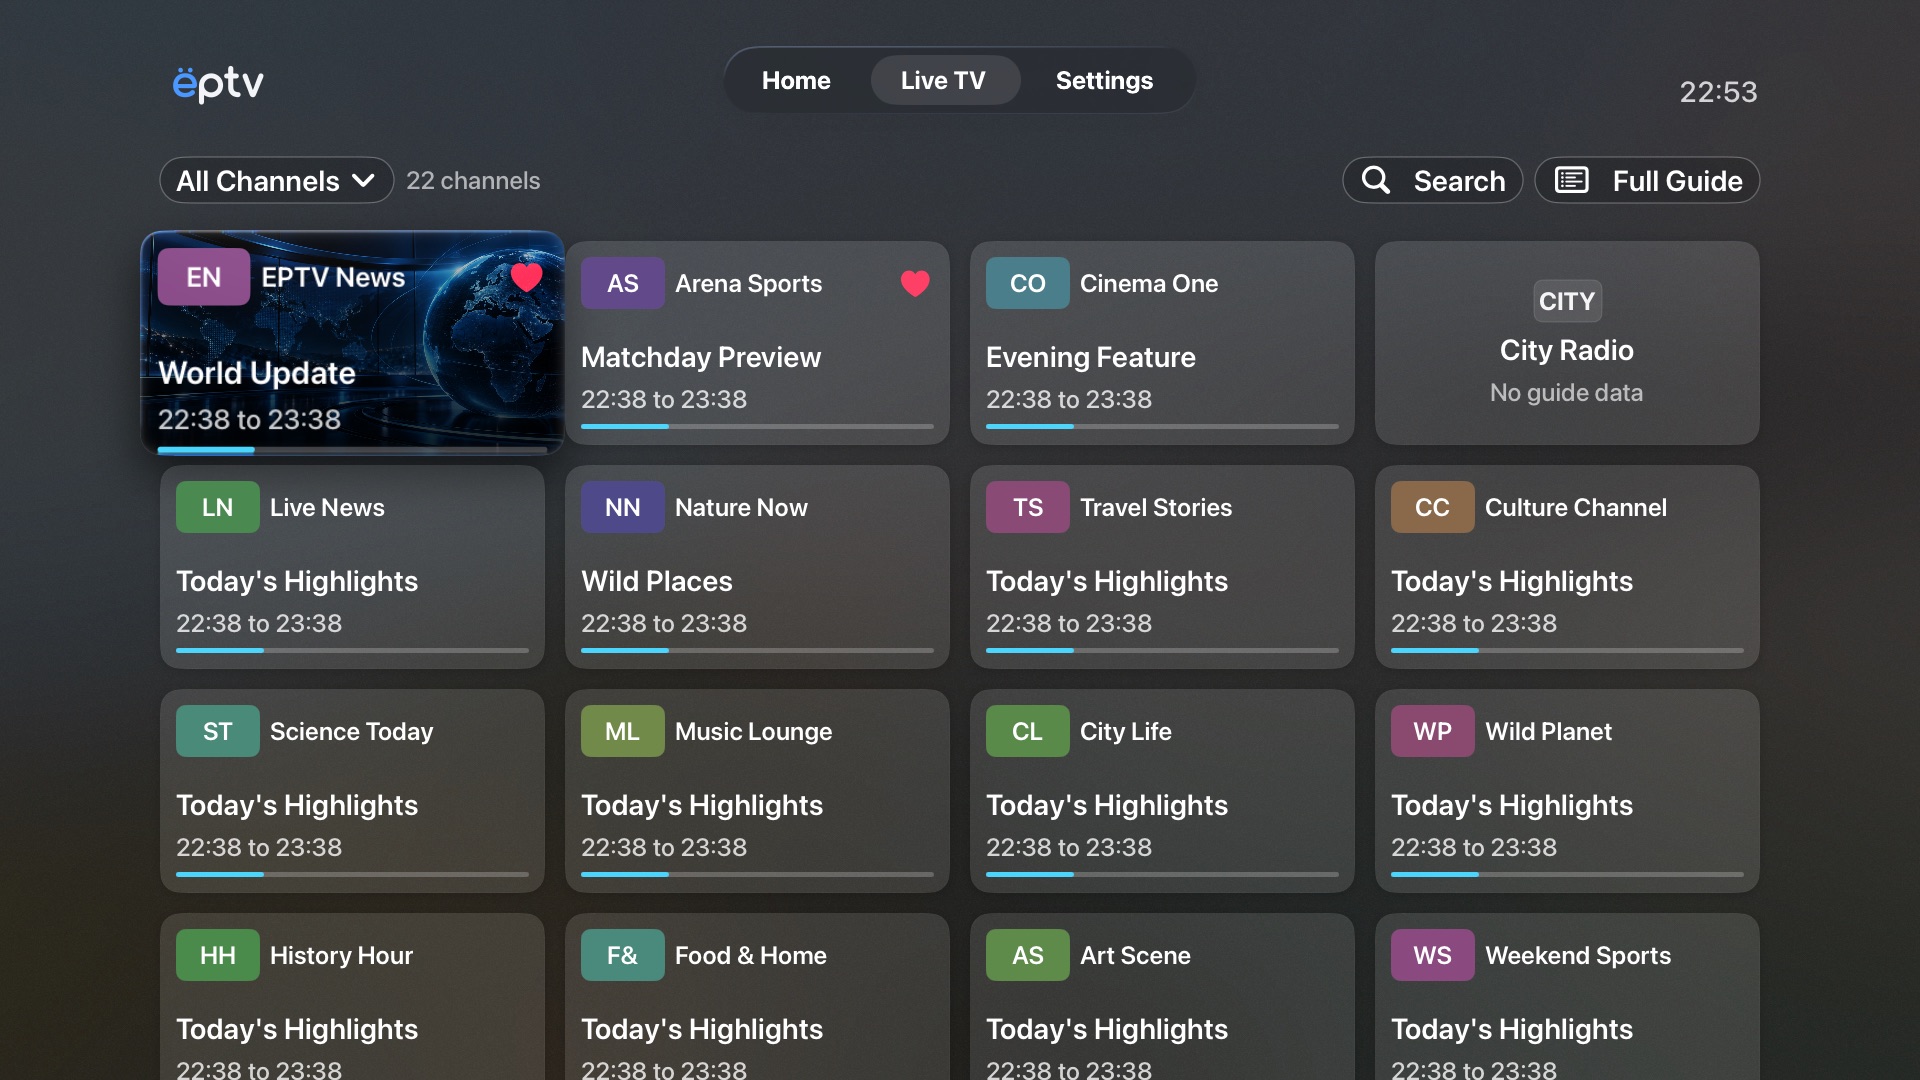Click the TS Travel Stories badge
This screenshot has height=1080, width=1920.
click(x=1028, y=508)
